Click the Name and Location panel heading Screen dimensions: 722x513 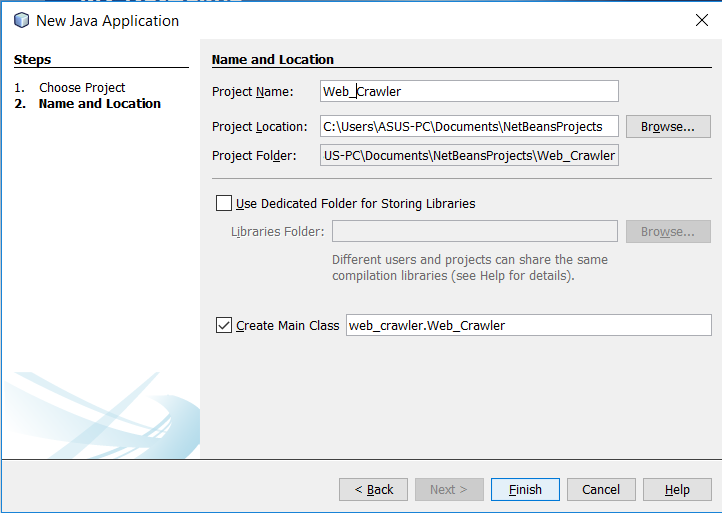(273, 59)
